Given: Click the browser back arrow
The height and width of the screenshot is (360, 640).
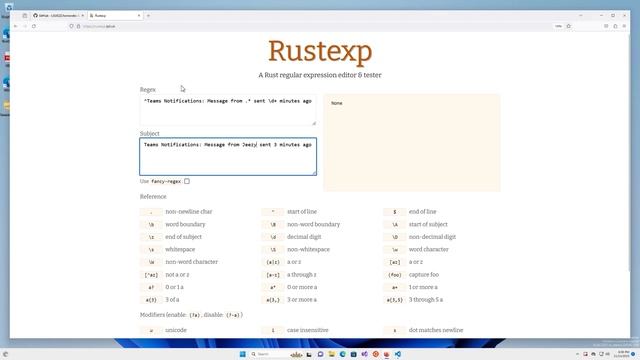Looking at the screenshot, I should click(16, 26).
